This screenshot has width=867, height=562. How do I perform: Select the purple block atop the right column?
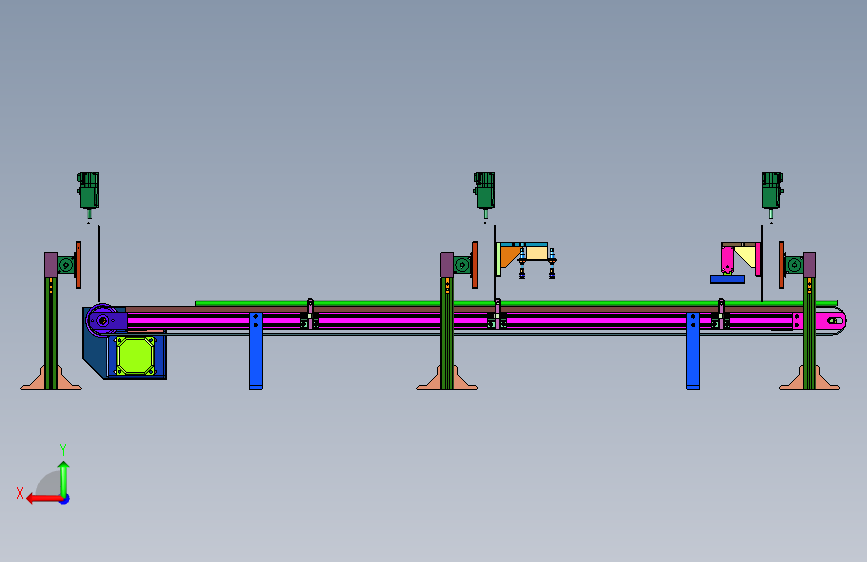[x=809, y=264]
